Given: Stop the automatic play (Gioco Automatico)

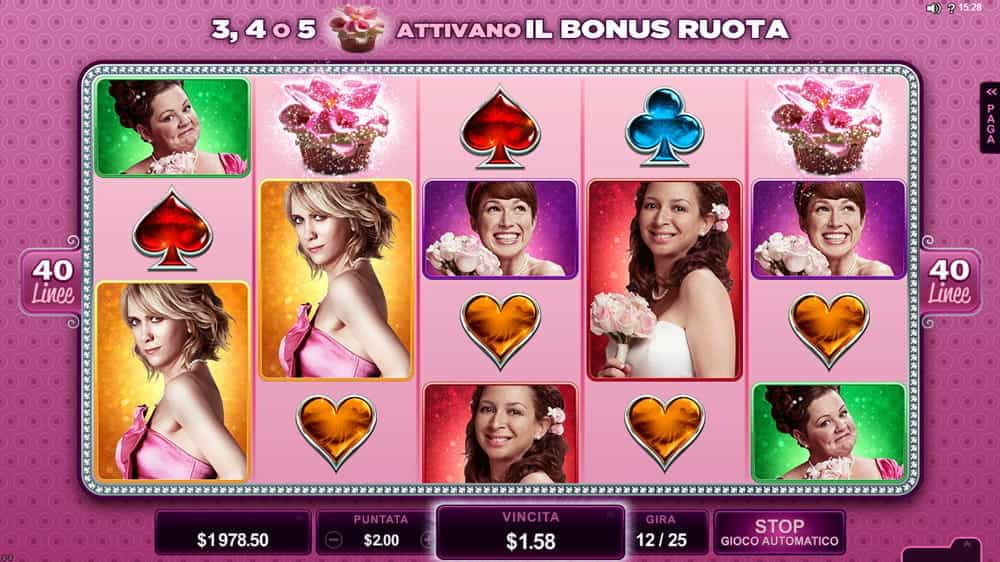Looking at the screenshot, I should (x=779, y=532).
